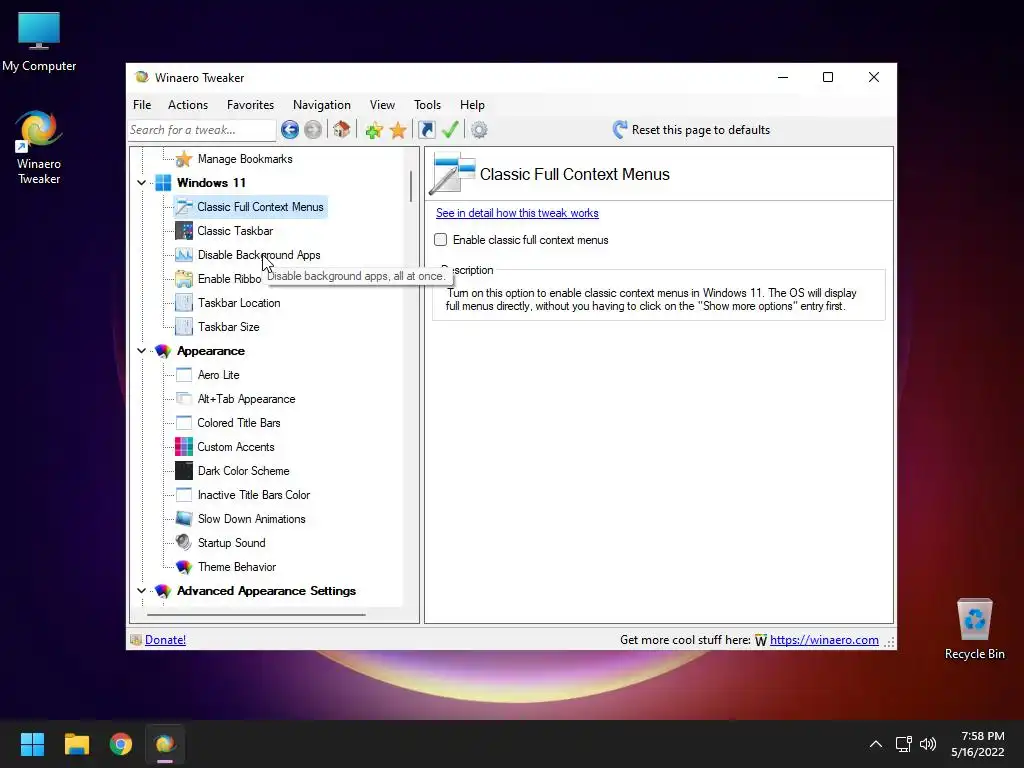Viewport: 1024px width, 768px height.
Task: Open the volume speaker tray icon
Action: (928, 744)
